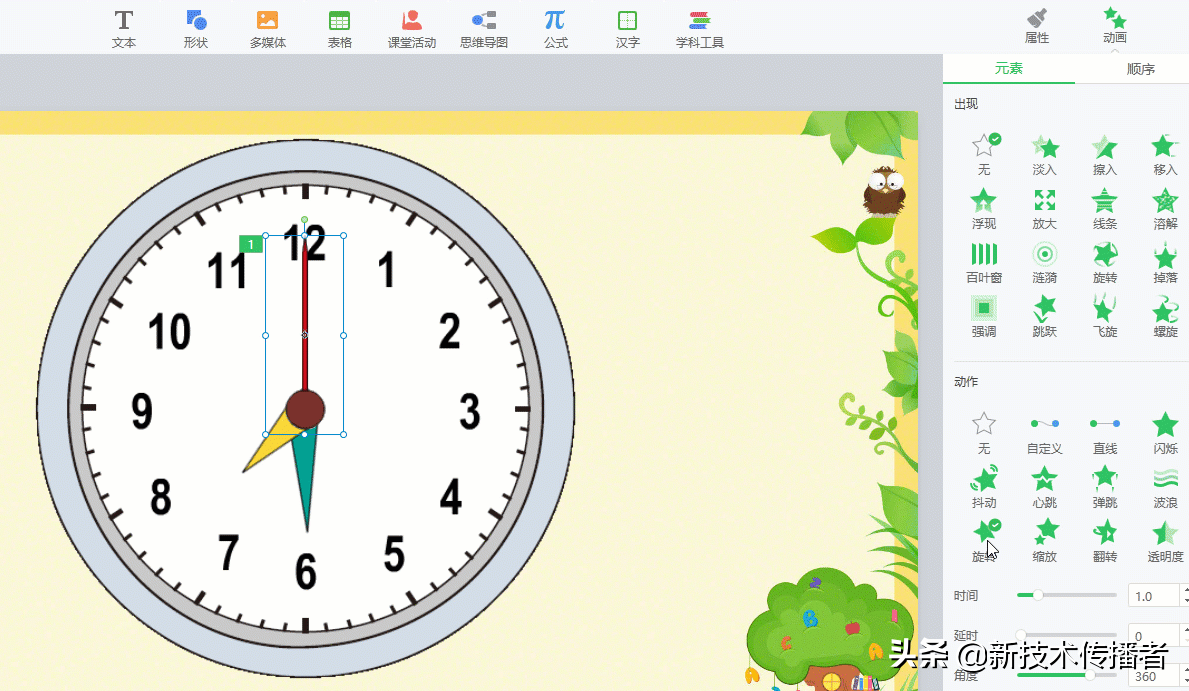Open the 汉字 Chinese character tool
This screenshot has width=1189, height=691.
[x=628, y=29]
